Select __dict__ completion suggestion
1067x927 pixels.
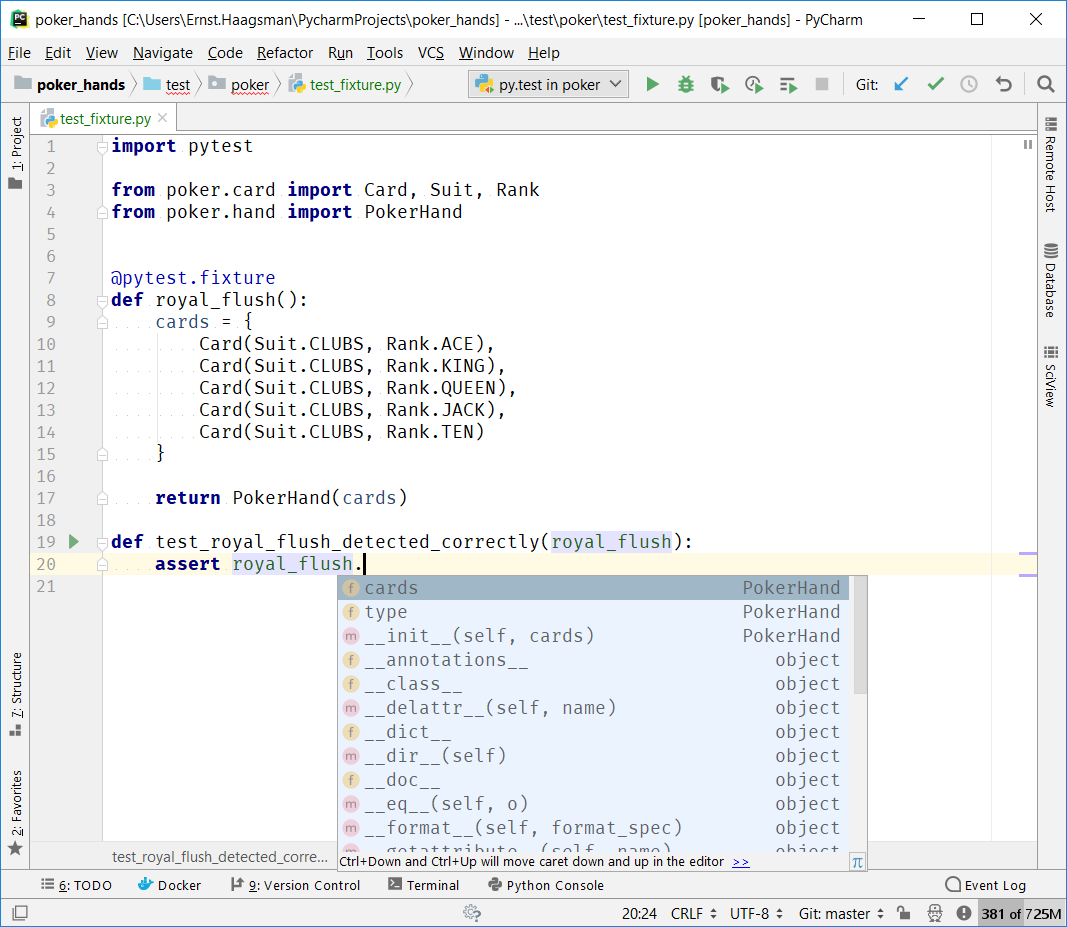595,732
